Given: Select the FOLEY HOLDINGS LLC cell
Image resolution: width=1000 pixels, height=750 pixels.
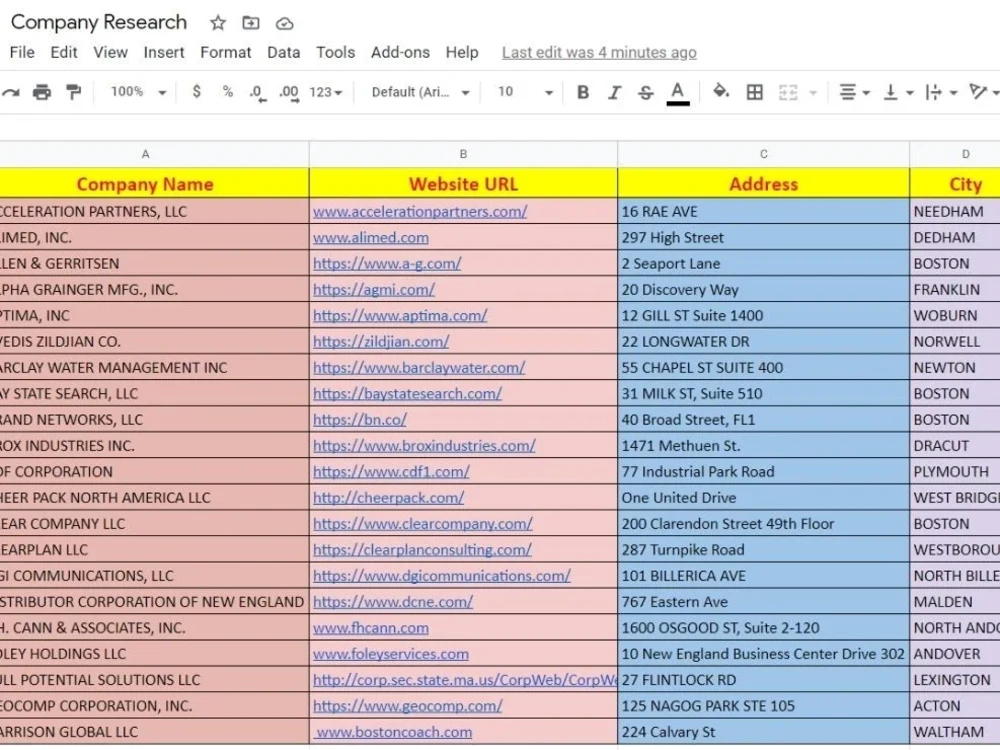Looking at the screenshot, I should coord(154,654).
